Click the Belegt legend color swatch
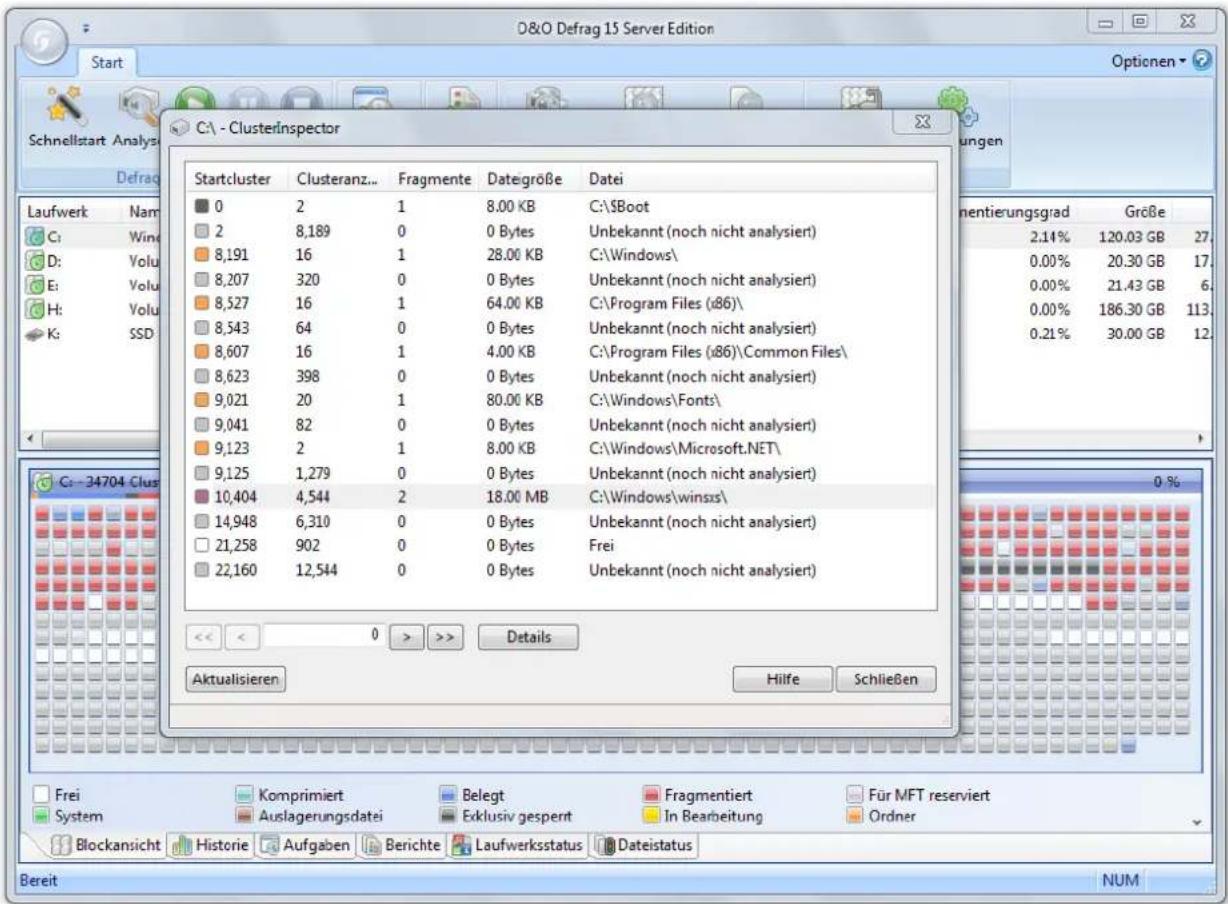This screenshot has width=1228, height=904. pos(449,796)
